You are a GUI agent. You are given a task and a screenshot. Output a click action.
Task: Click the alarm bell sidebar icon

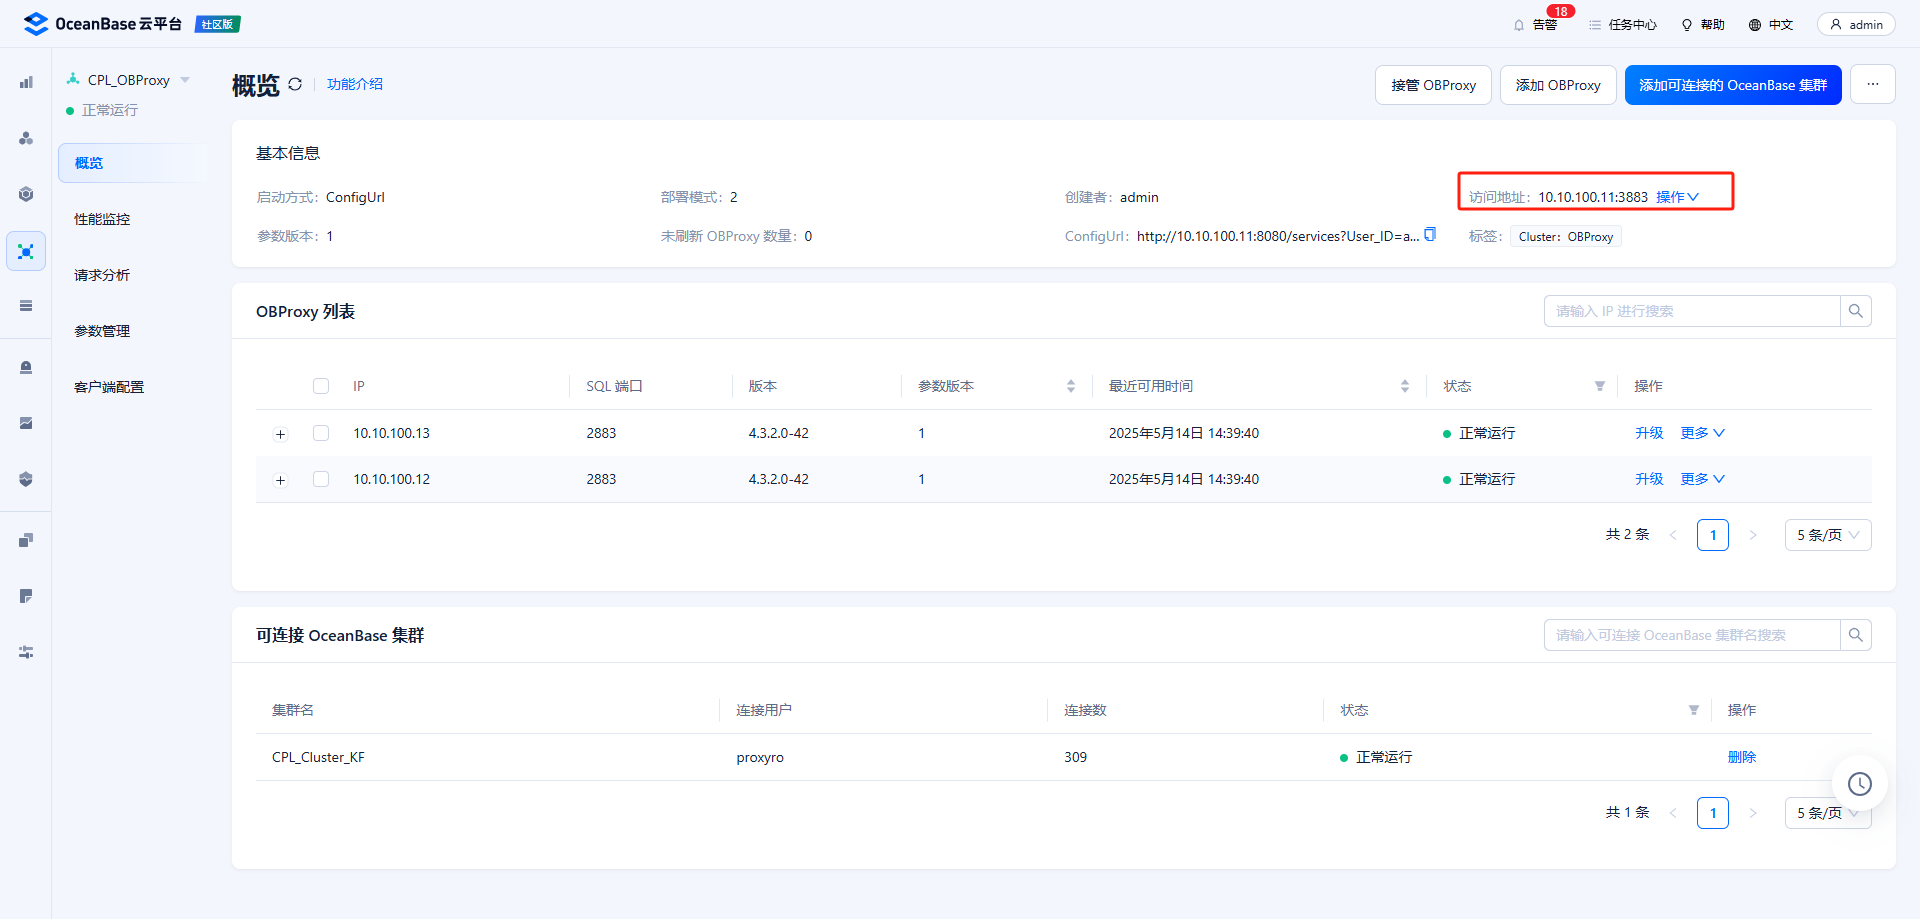(x=26, y=368)
